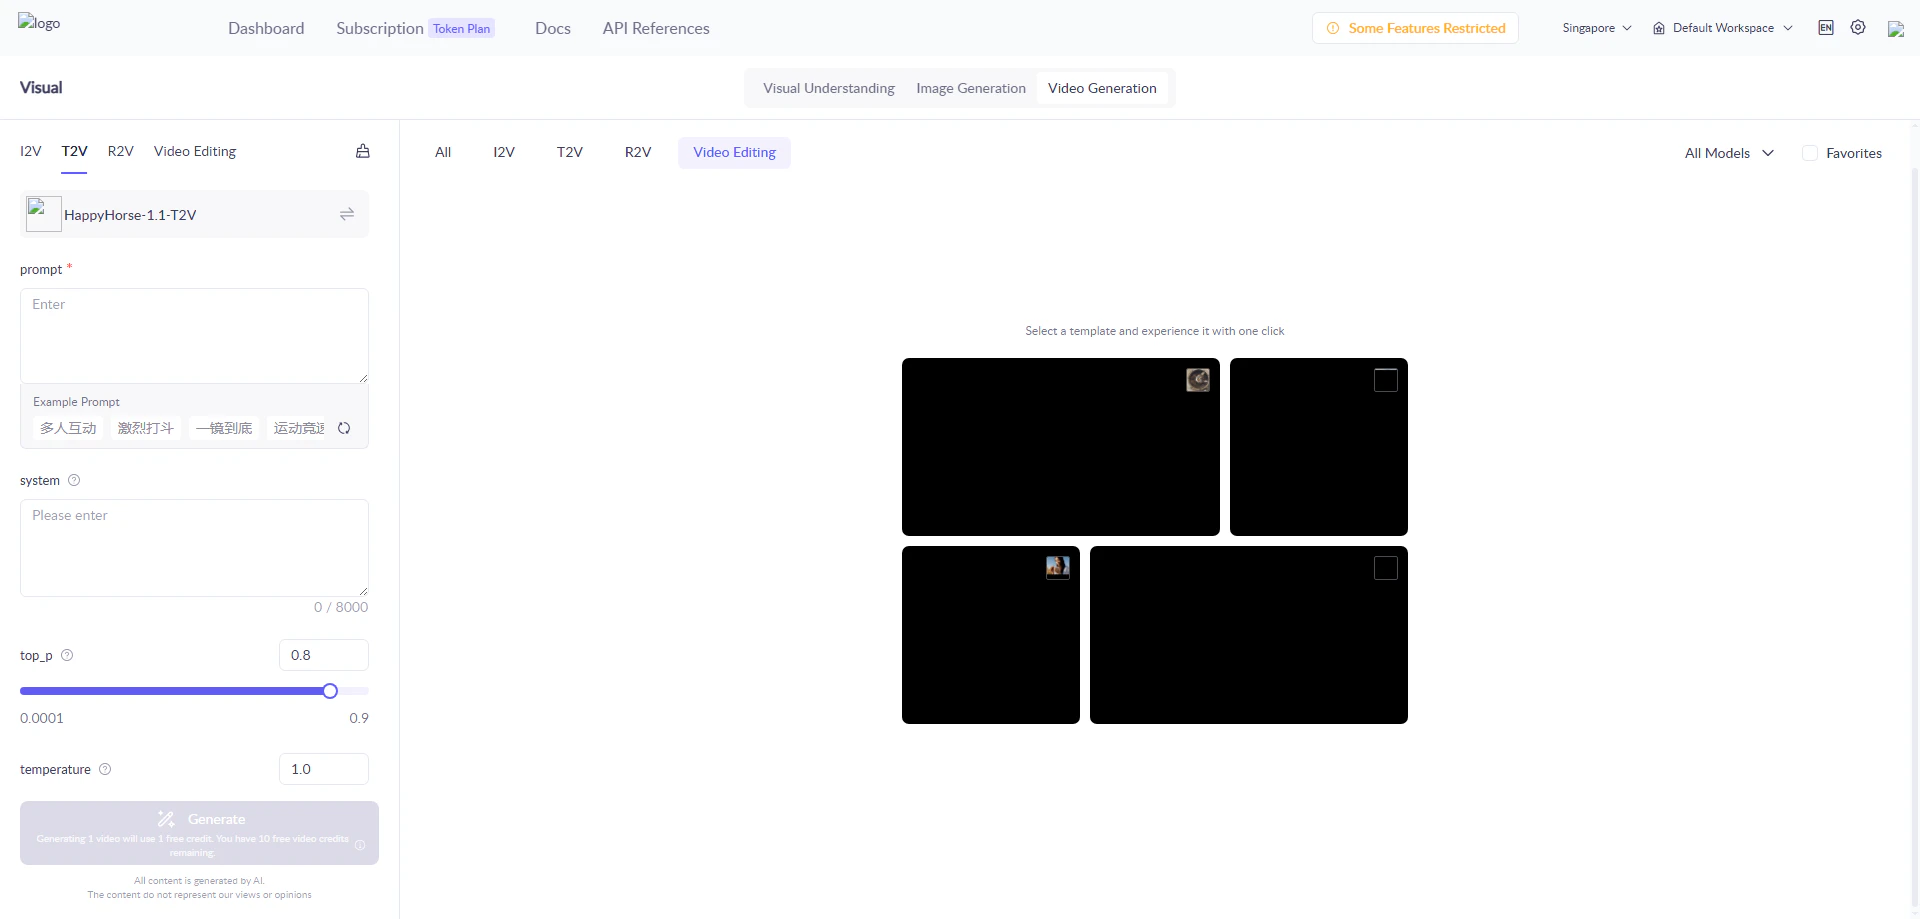Viewport: 1920px width, 919px height.
Task: Tick the Favorites checkbox
Action: pos(1810,153)
